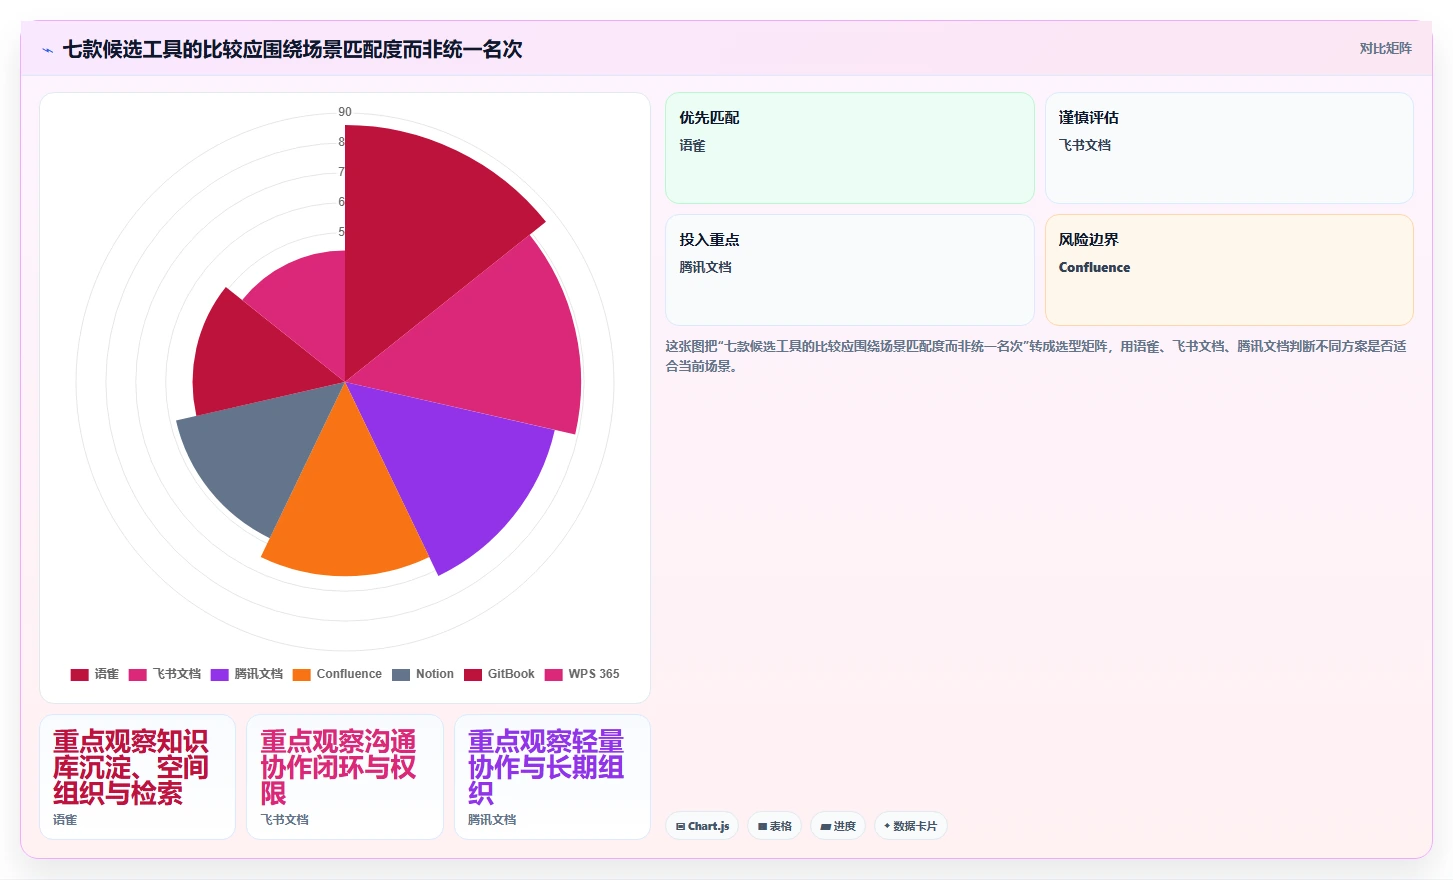Toggle the WPS 365 legend swatch
Viewport: 1453px width, 880px height.
click(554, 674)
